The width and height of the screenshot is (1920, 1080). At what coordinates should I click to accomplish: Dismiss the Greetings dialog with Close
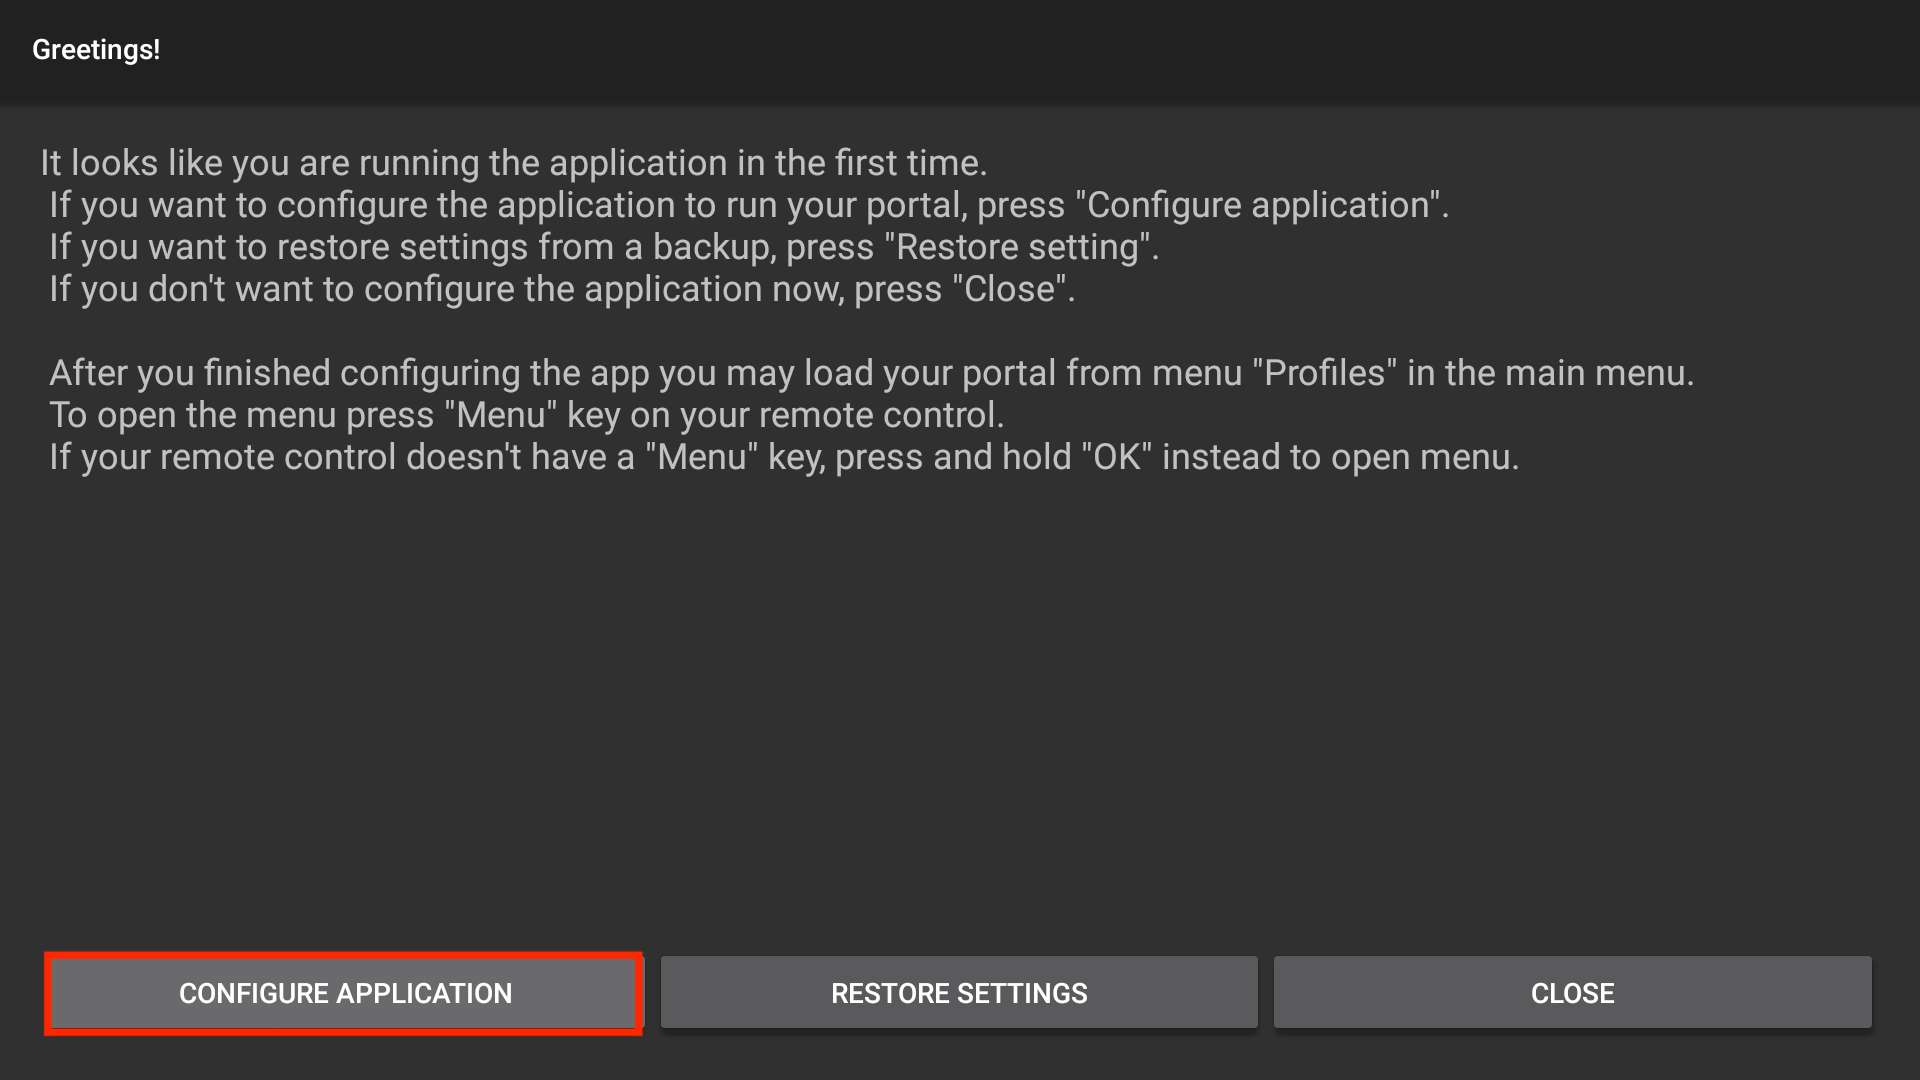tap(1572, 993)
